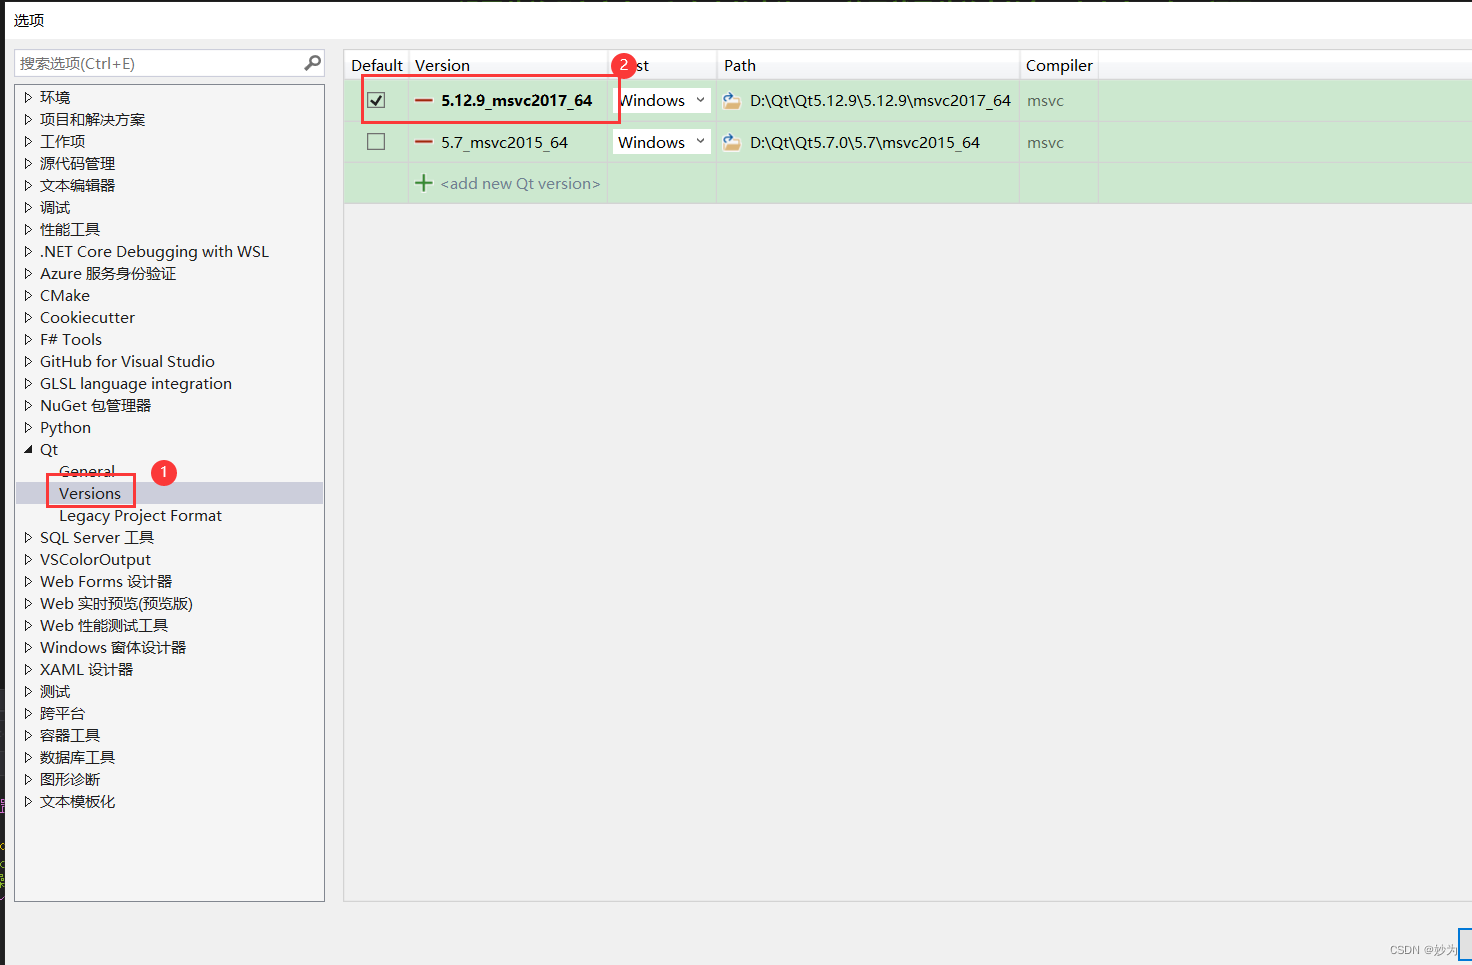This screenshot has height=965, width=1472.
Task: Browse folder for the 5.12.9 msvc2017_64 path
Action: tap(732, 100)
